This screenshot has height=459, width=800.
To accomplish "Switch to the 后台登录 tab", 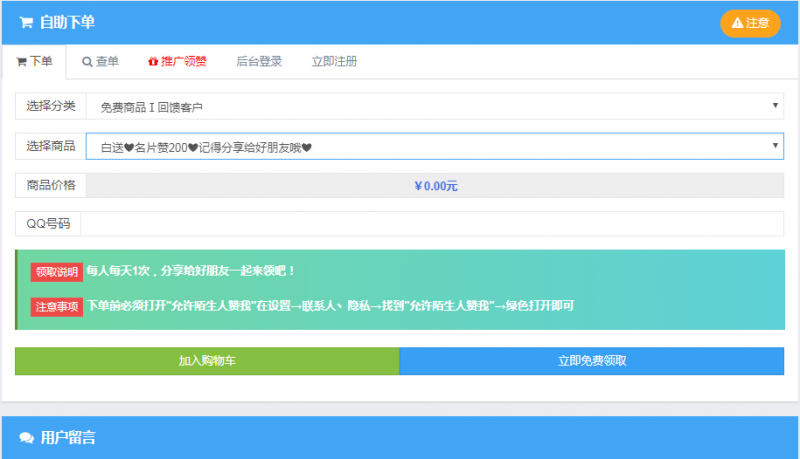I will tap(259, 62).
